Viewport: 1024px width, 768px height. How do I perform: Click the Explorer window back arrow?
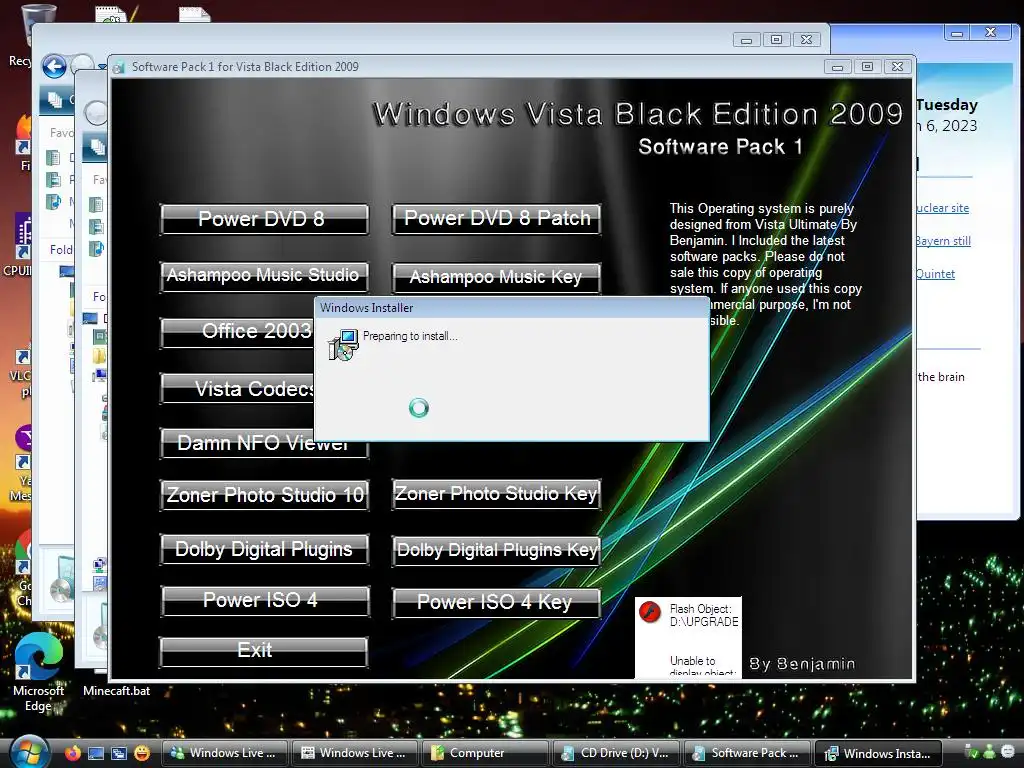point(54,66)
